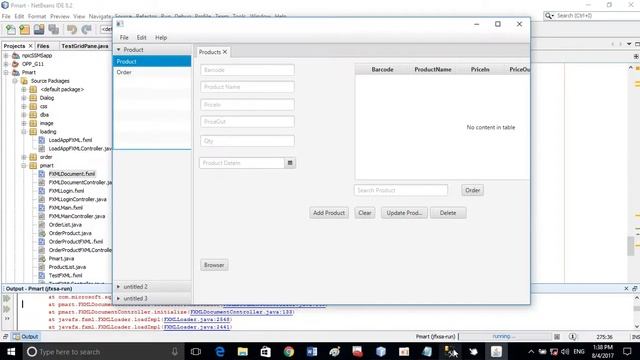Click the Order button beside search field

pyautogui.click(x=472, y=190)
